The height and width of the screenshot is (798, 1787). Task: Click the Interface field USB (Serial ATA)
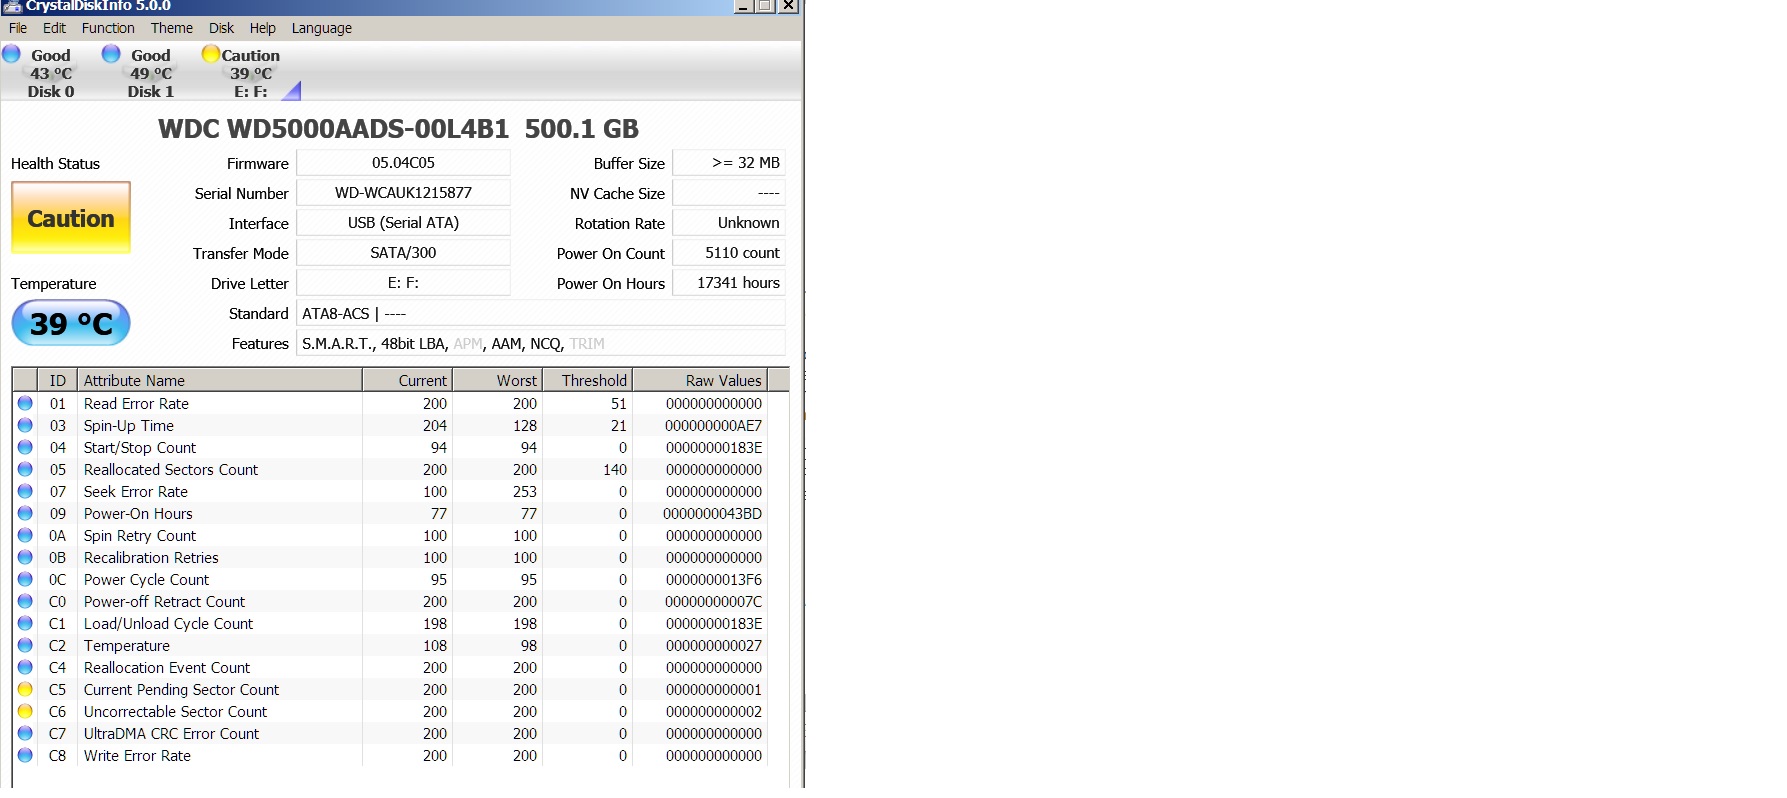(x=403, y=223)
